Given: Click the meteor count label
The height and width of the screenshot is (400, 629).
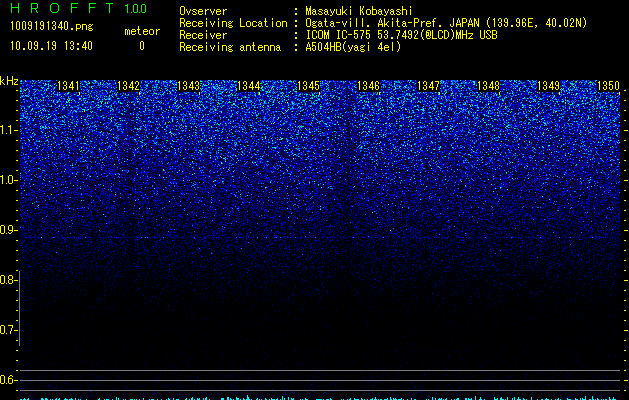Looking at the screenshot, I should pyautogui.click(x=142, y=31).
